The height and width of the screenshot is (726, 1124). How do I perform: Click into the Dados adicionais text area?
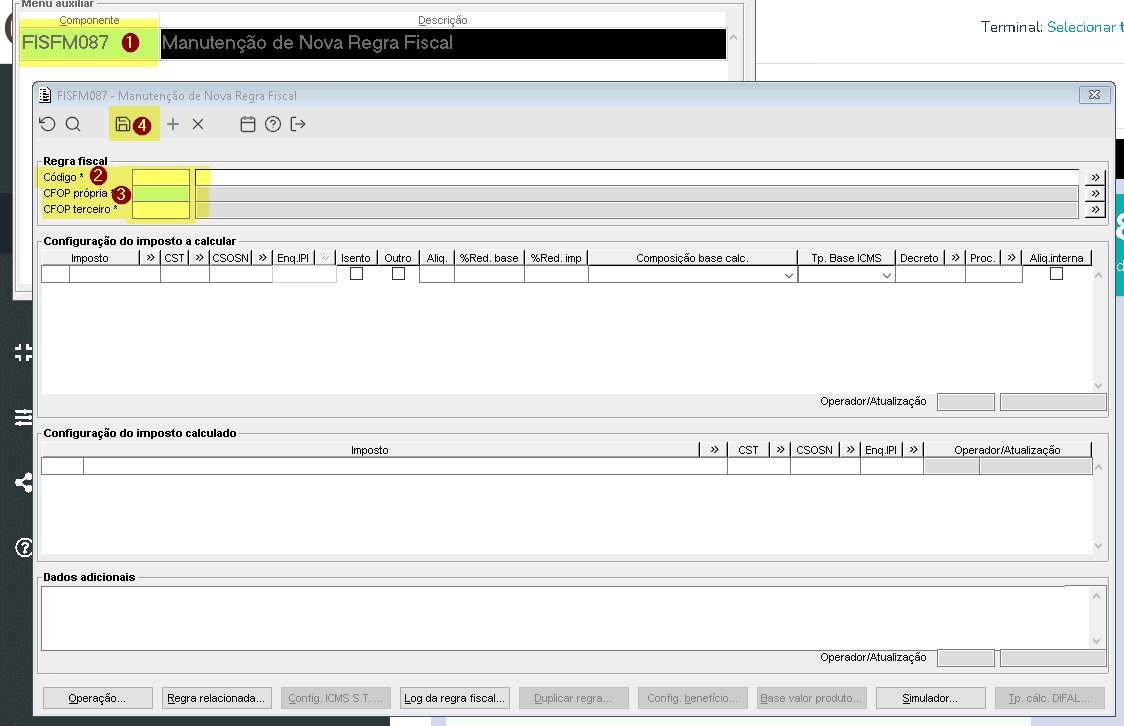565,618
